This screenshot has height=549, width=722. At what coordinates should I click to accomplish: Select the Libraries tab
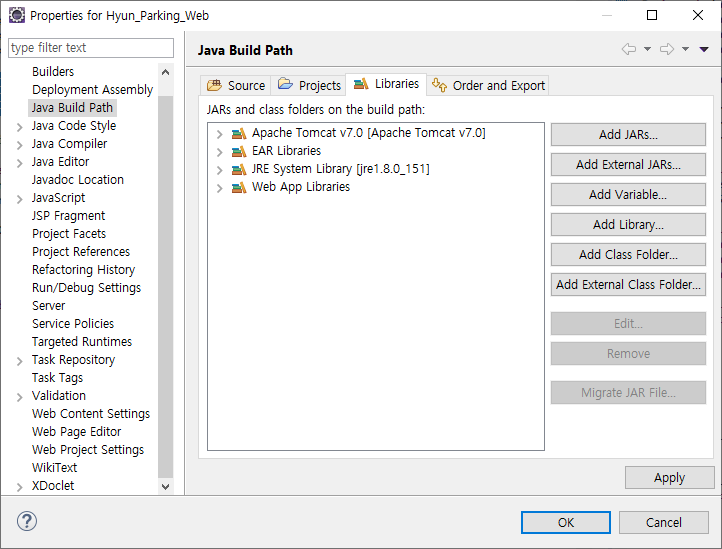386,84
